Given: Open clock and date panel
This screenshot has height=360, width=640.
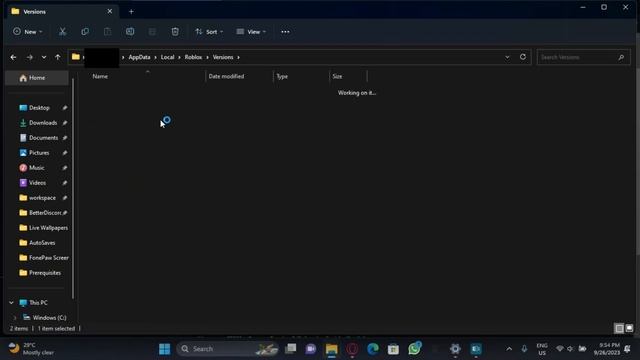Looking at the screenshot, I should click(607, 349).
